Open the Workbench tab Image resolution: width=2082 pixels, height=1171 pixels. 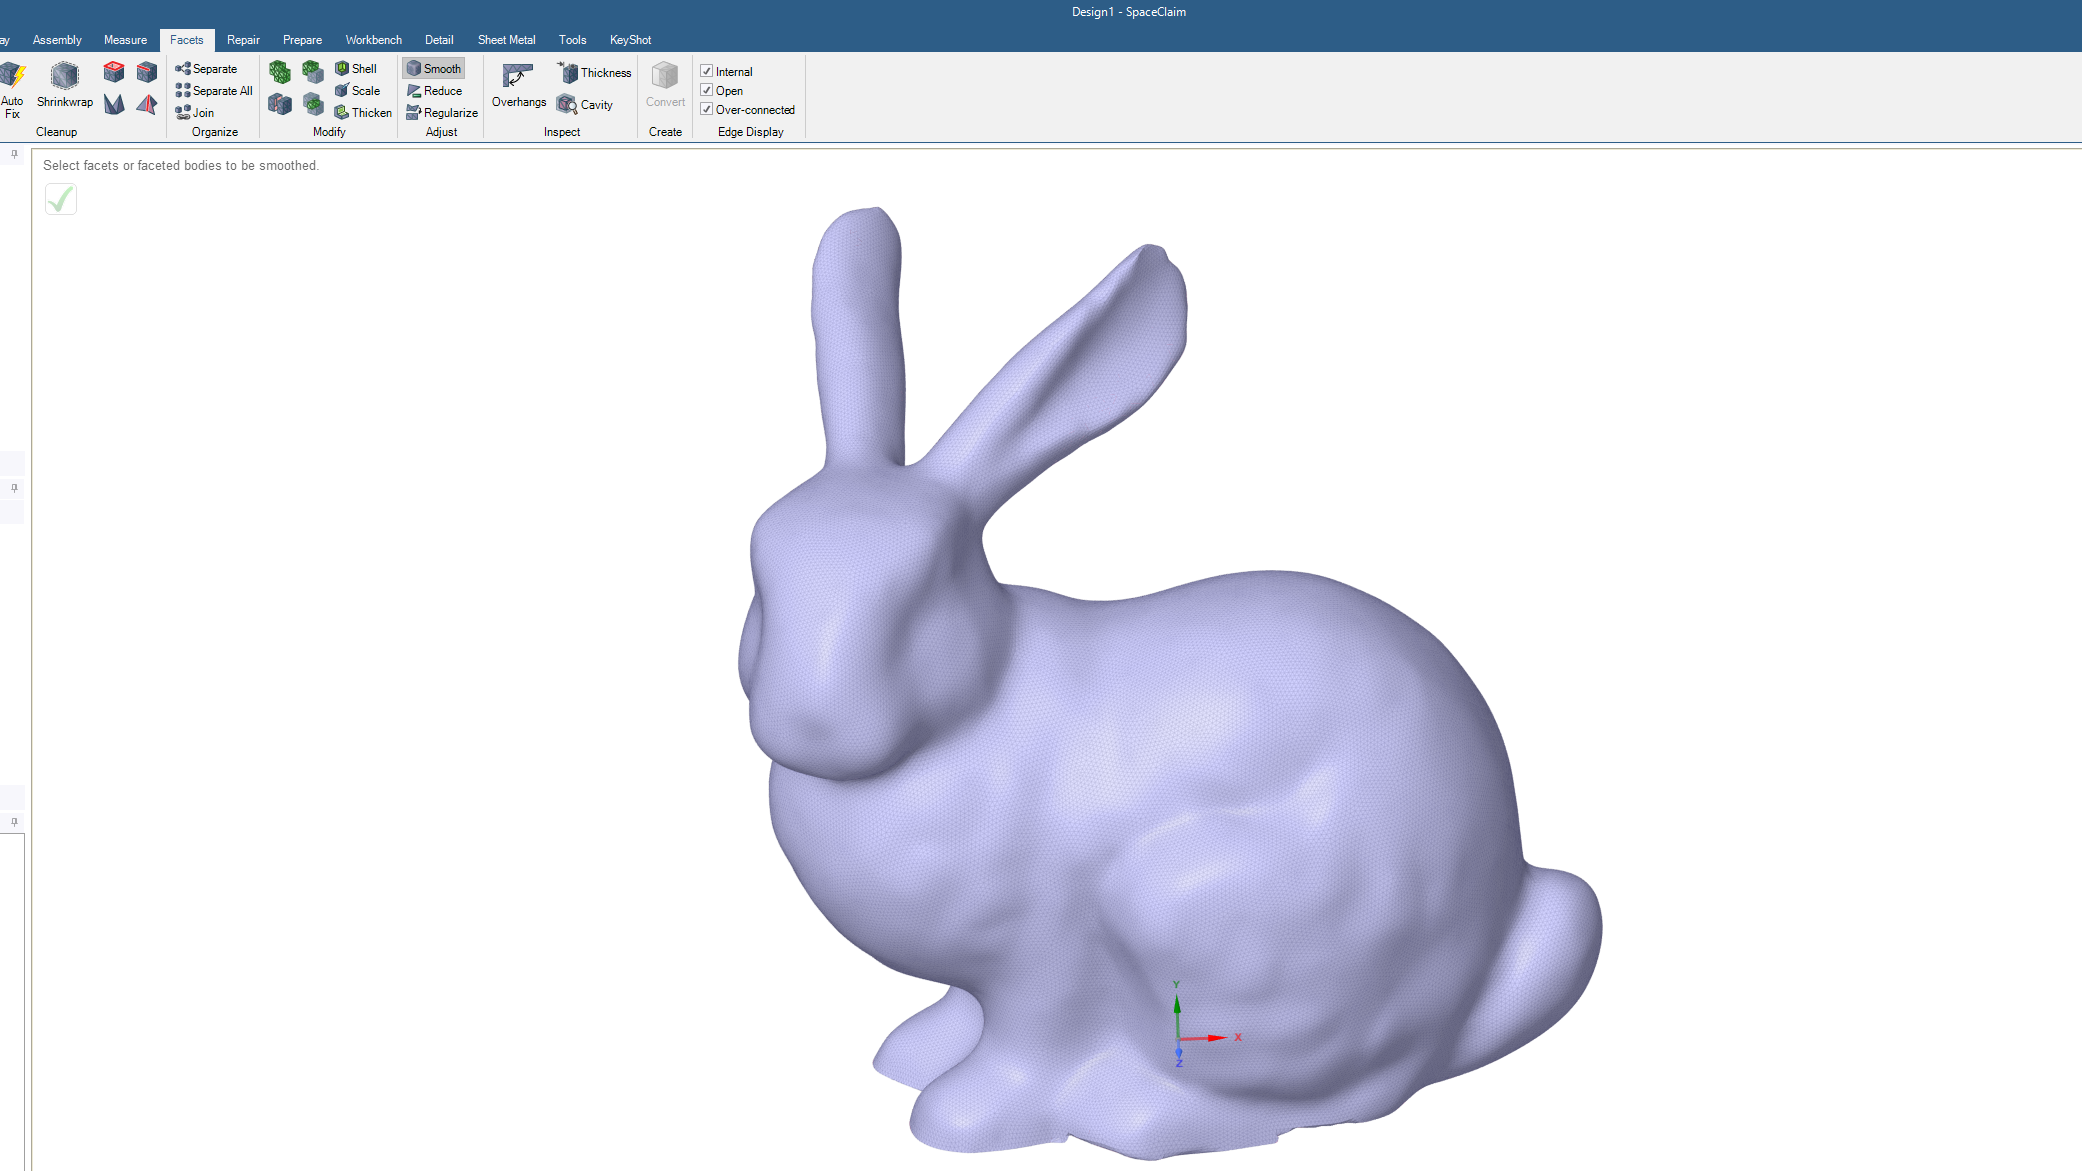[374, 40]
